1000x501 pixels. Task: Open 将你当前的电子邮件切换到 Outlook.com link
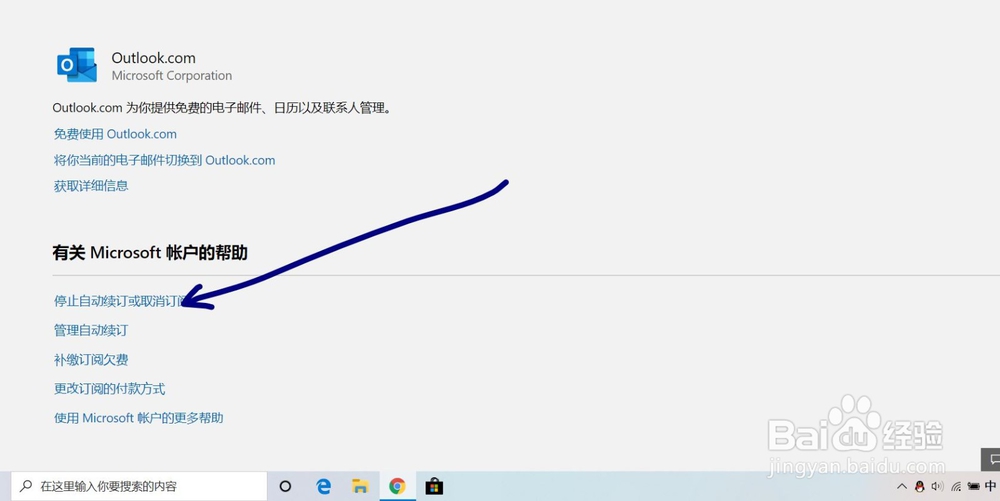(165, 160)
